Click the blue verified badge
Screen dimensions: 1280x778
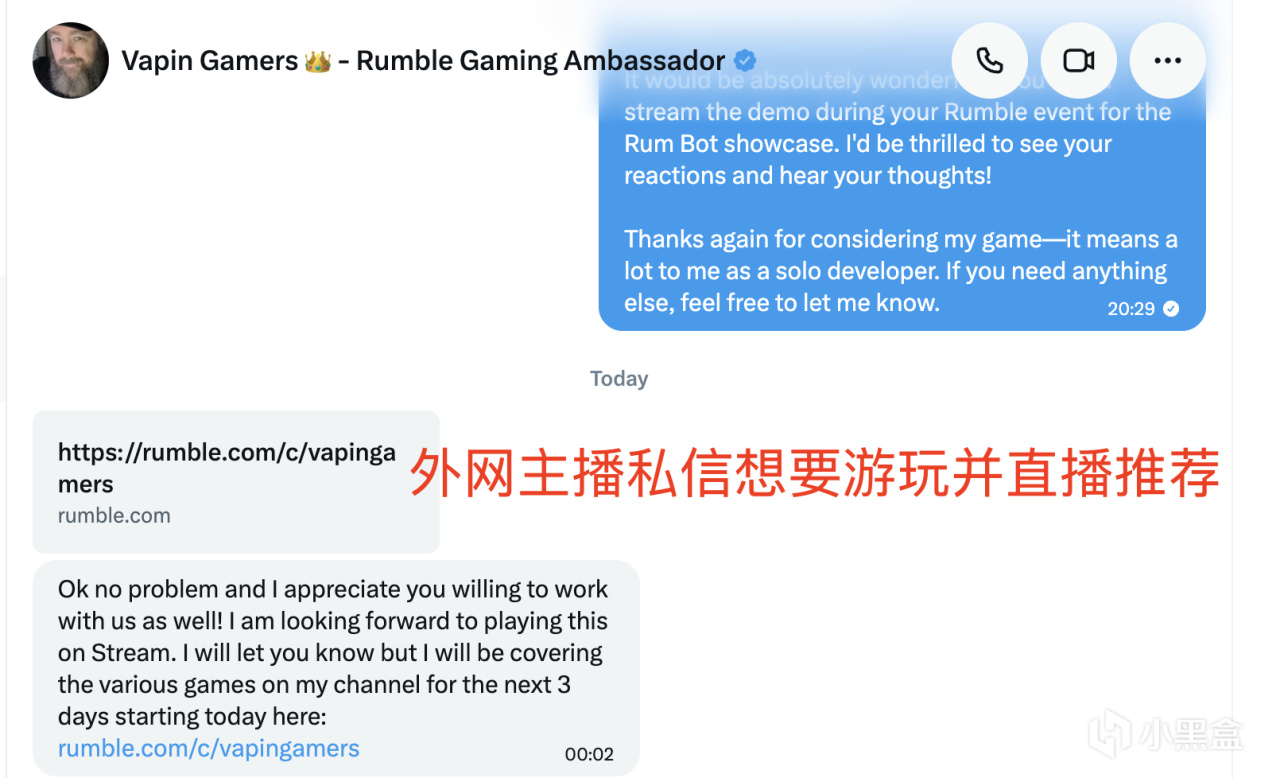745,60
